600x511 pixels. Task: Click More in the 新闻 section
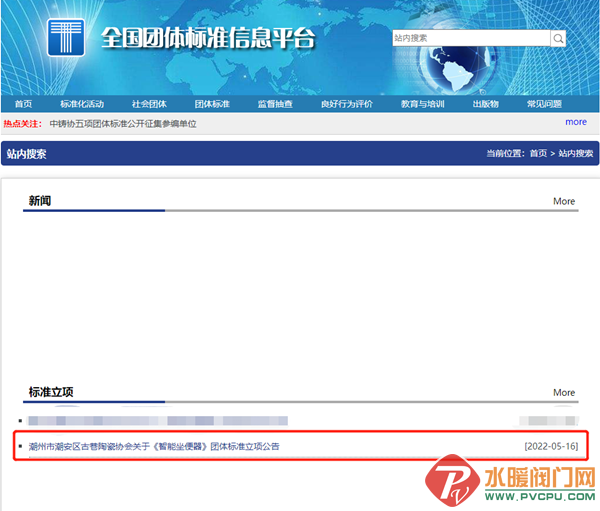[x=564, y=201]
